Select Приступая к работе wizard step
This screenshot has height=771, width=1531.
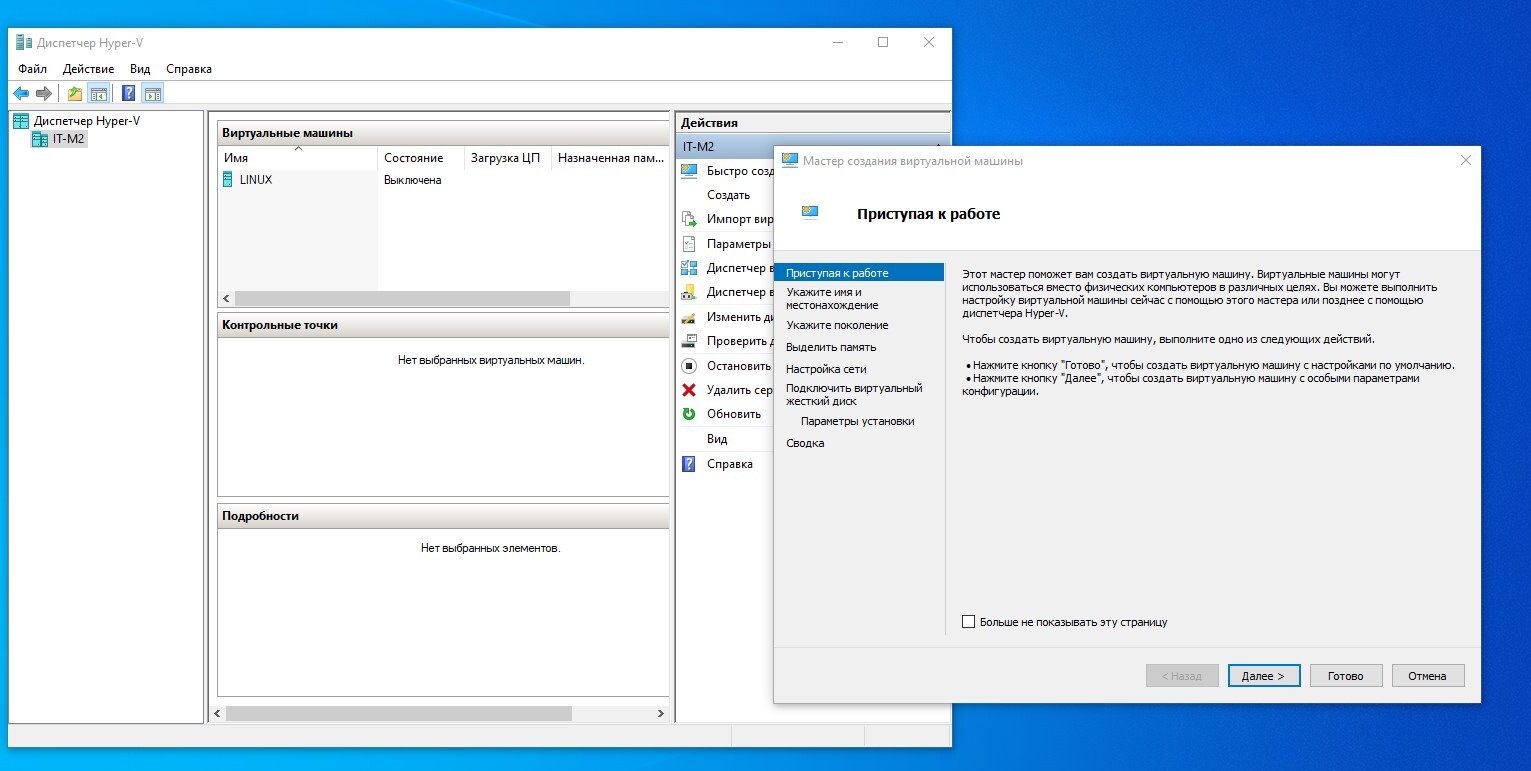(859, 273)
